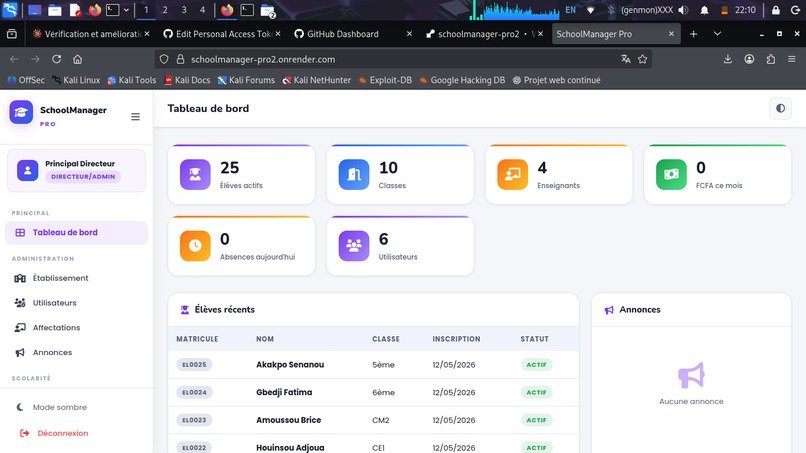Screen dimensions: 806x453
Task: Go to the browser home page icon
Action: pyautogui.click(x=78, y=59)
